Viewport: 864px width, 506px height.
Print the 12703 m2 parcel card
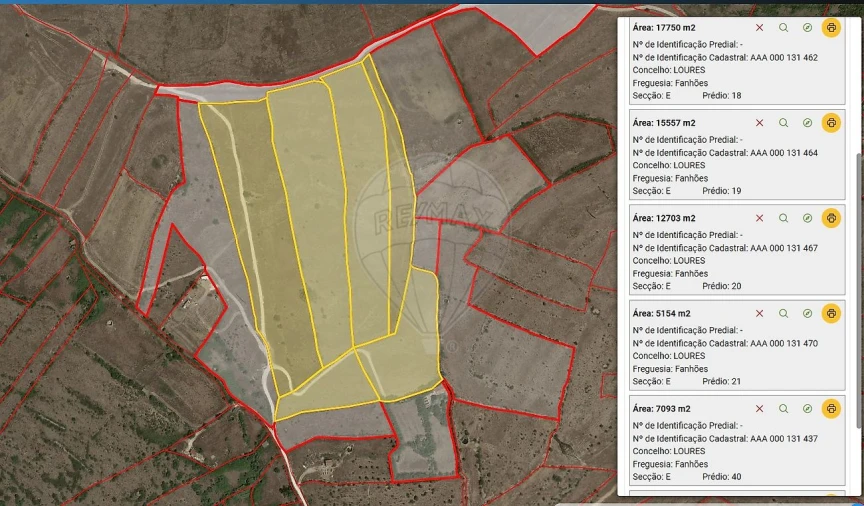831,218
